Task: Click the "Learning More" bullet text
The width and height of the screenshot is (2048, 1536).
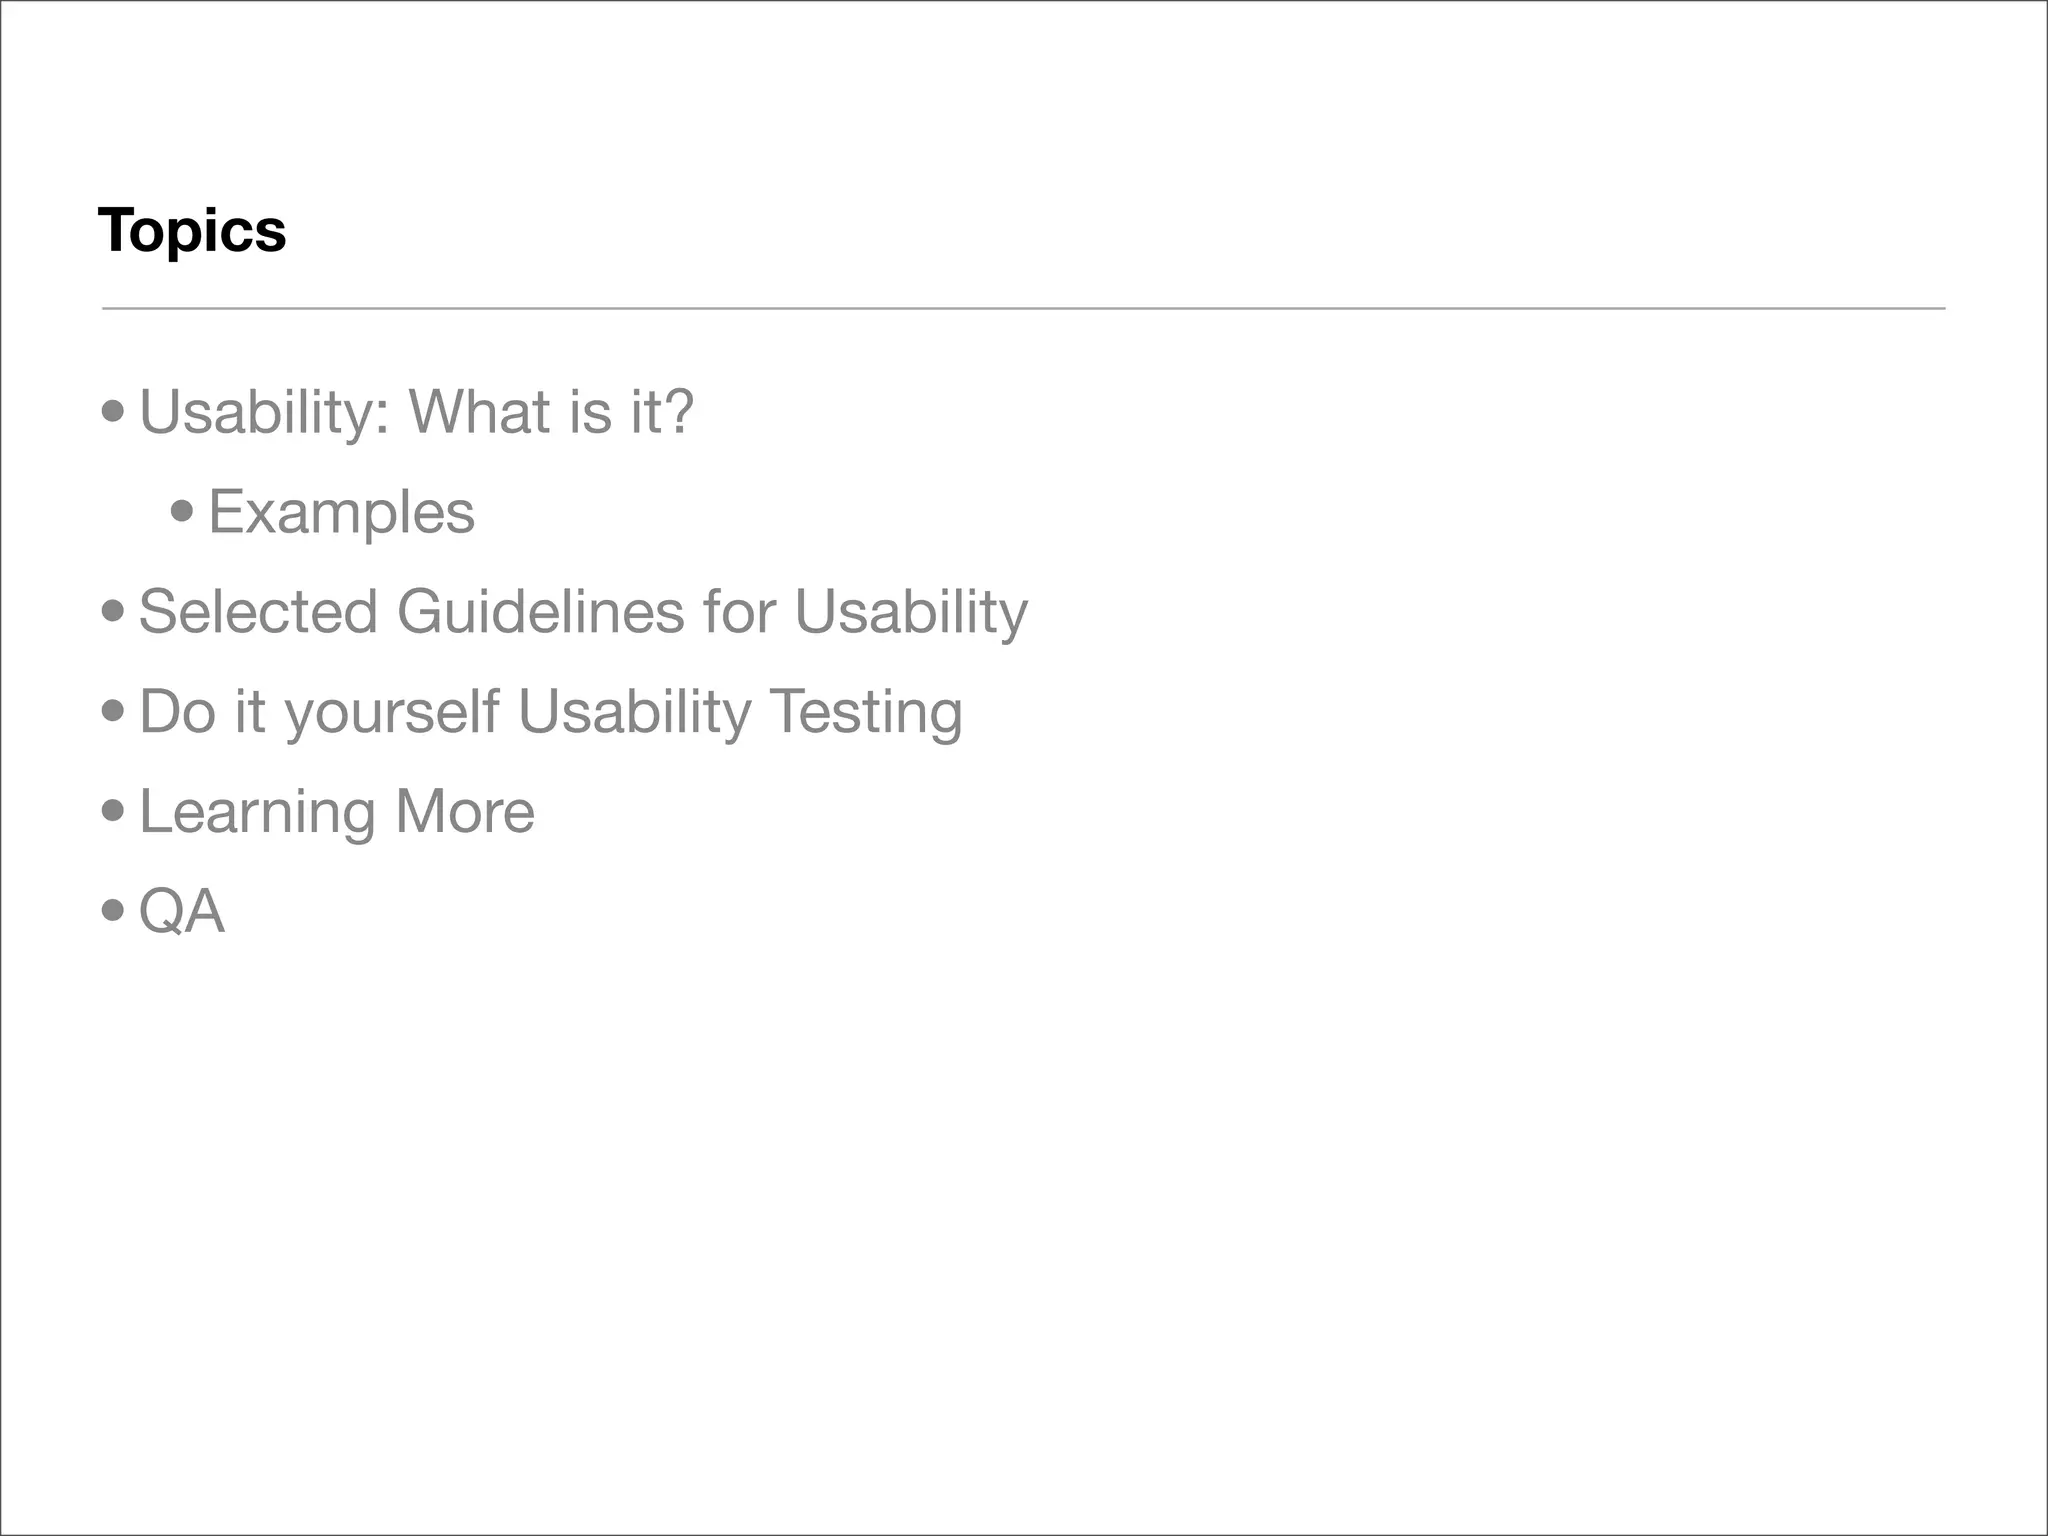Action: [x=336, y=811]
